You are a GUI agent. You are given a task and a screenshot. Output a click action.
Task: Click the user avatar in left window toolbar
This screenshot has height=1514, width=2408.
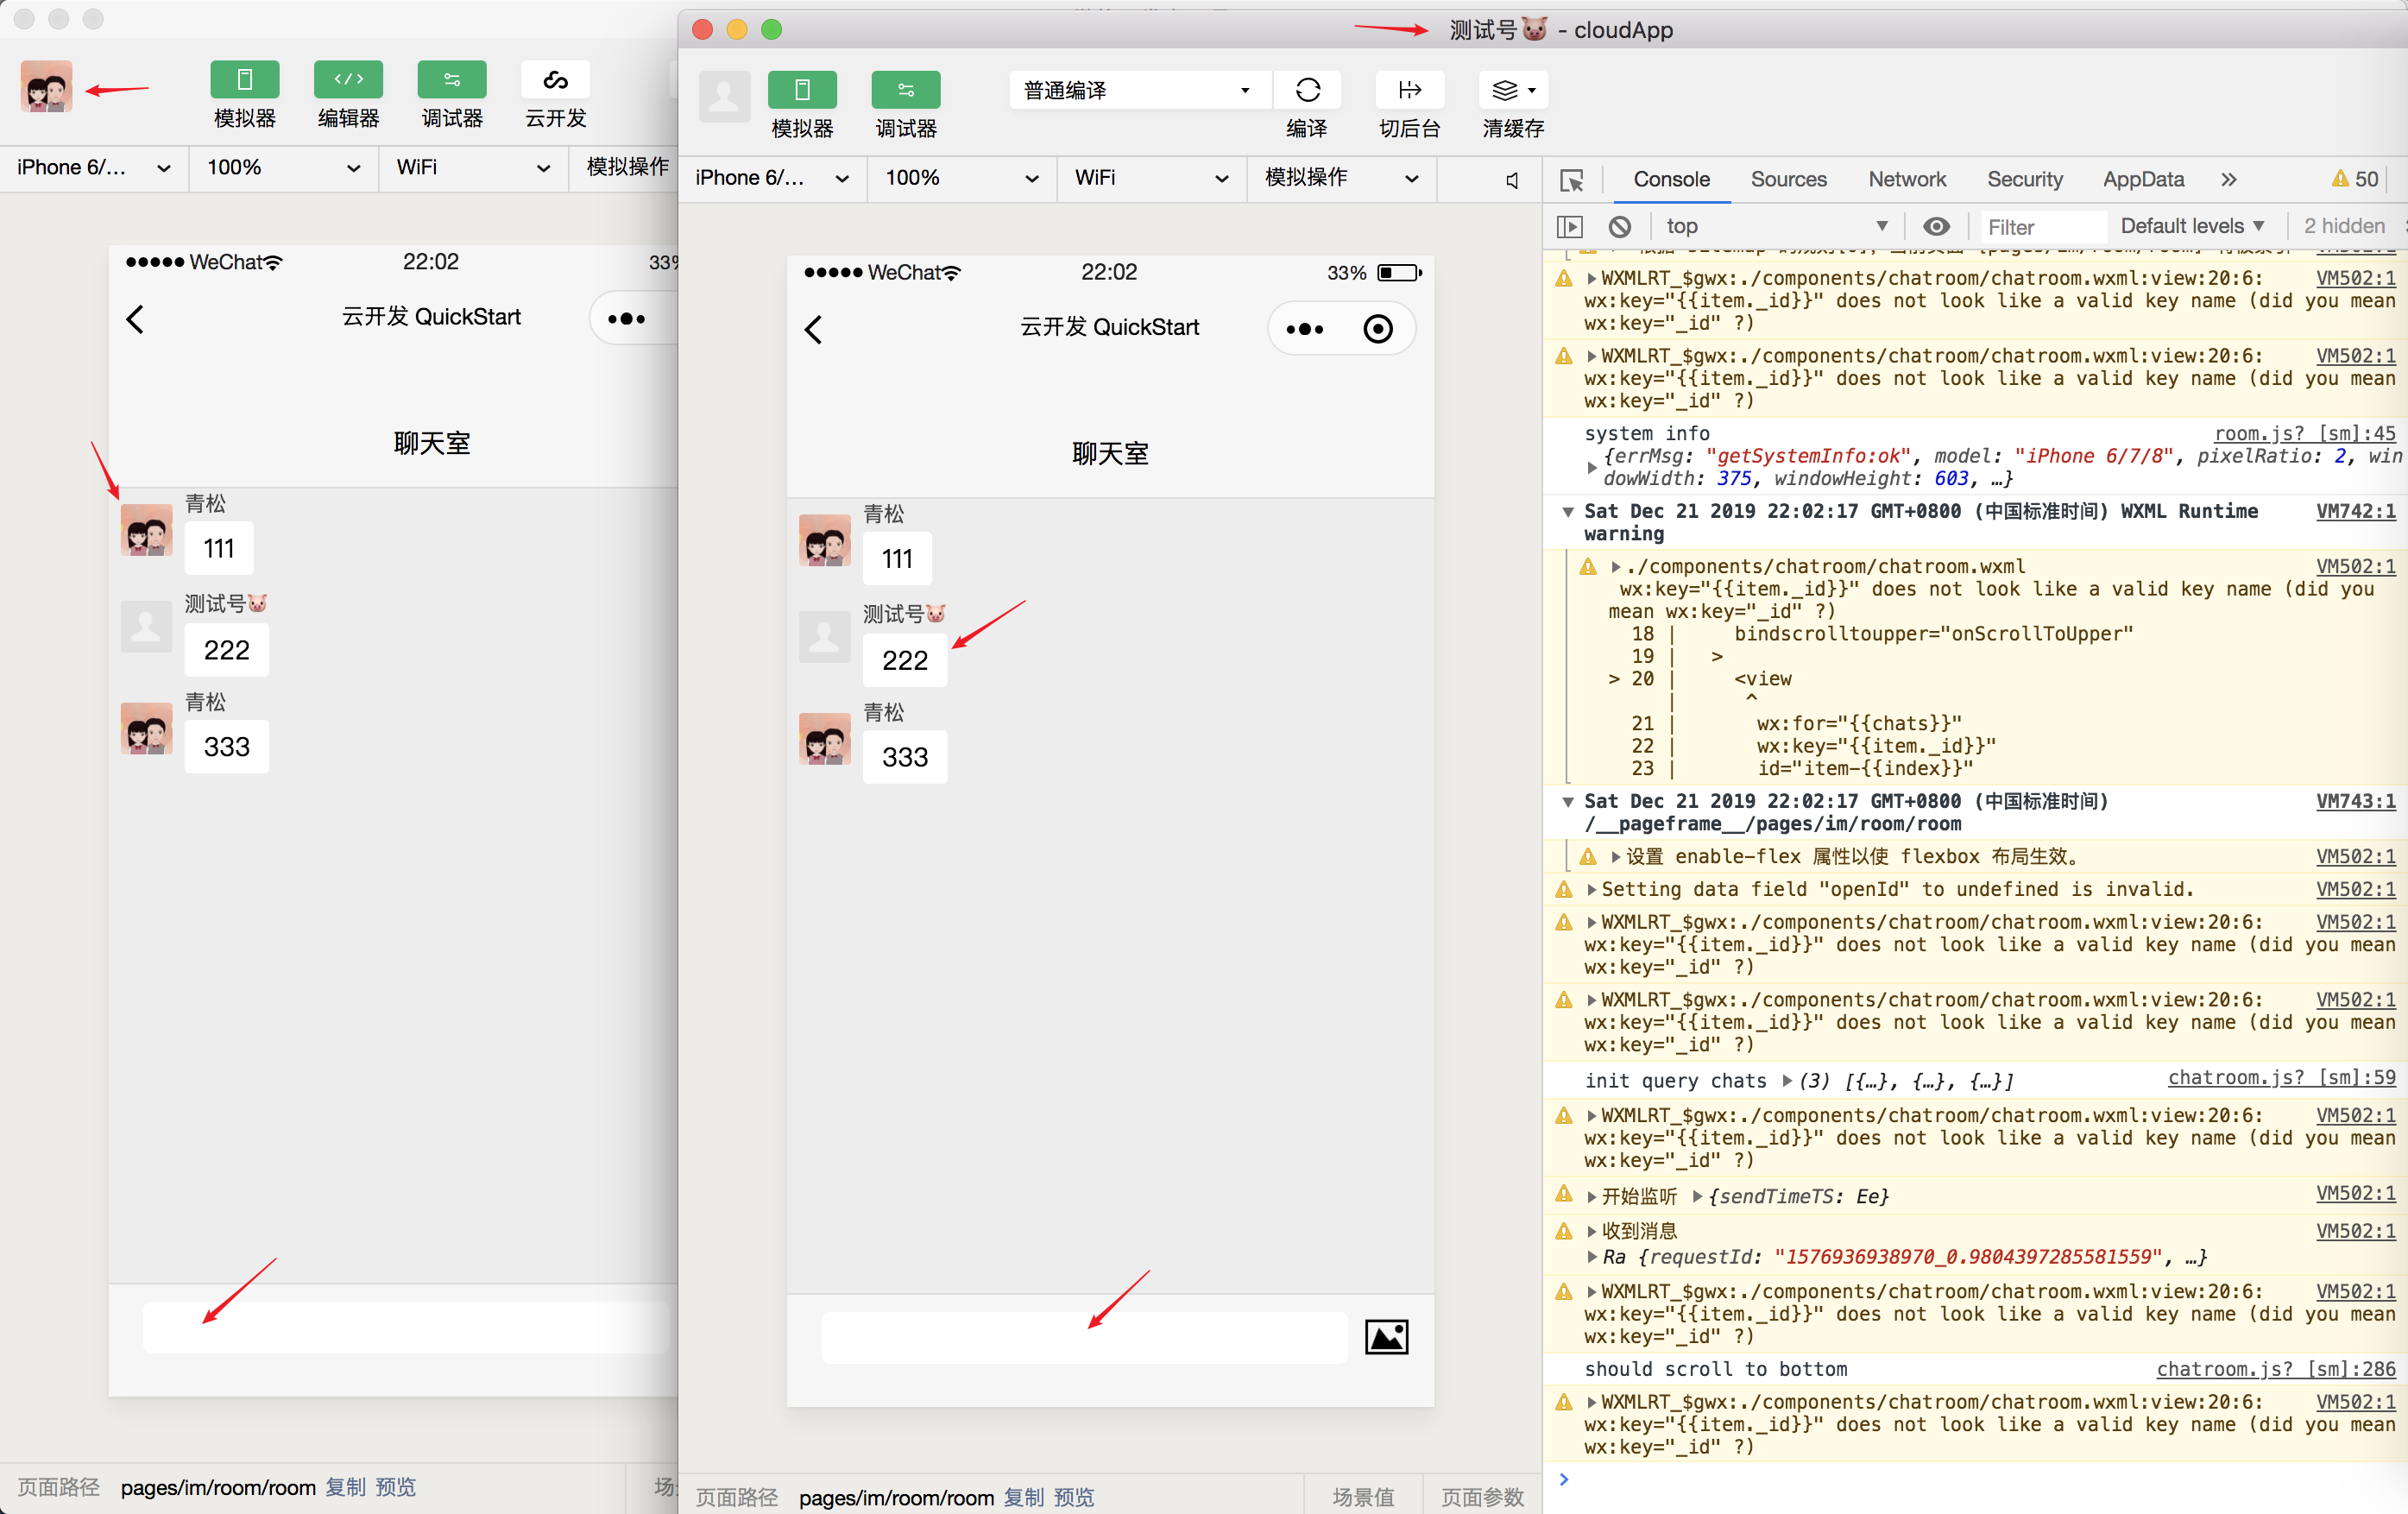[46, 86]
